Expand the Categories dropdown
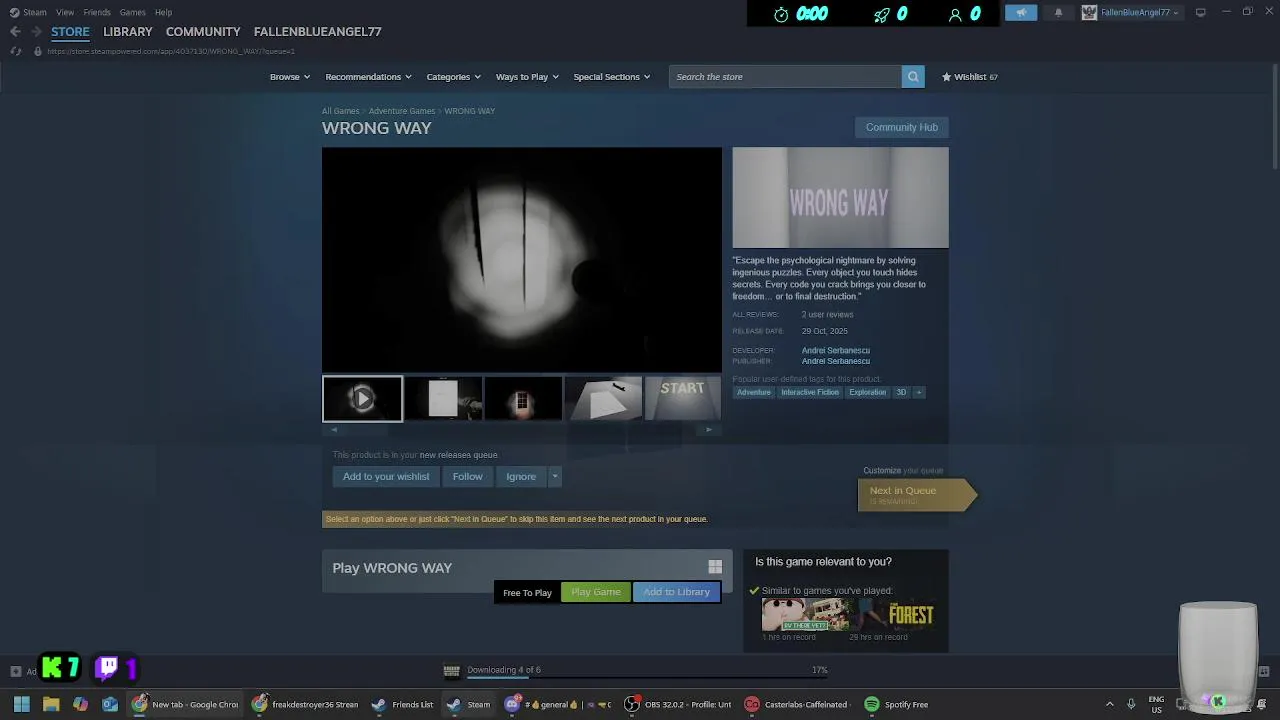This screenshot has width=1280, height=720. [453, 77]
